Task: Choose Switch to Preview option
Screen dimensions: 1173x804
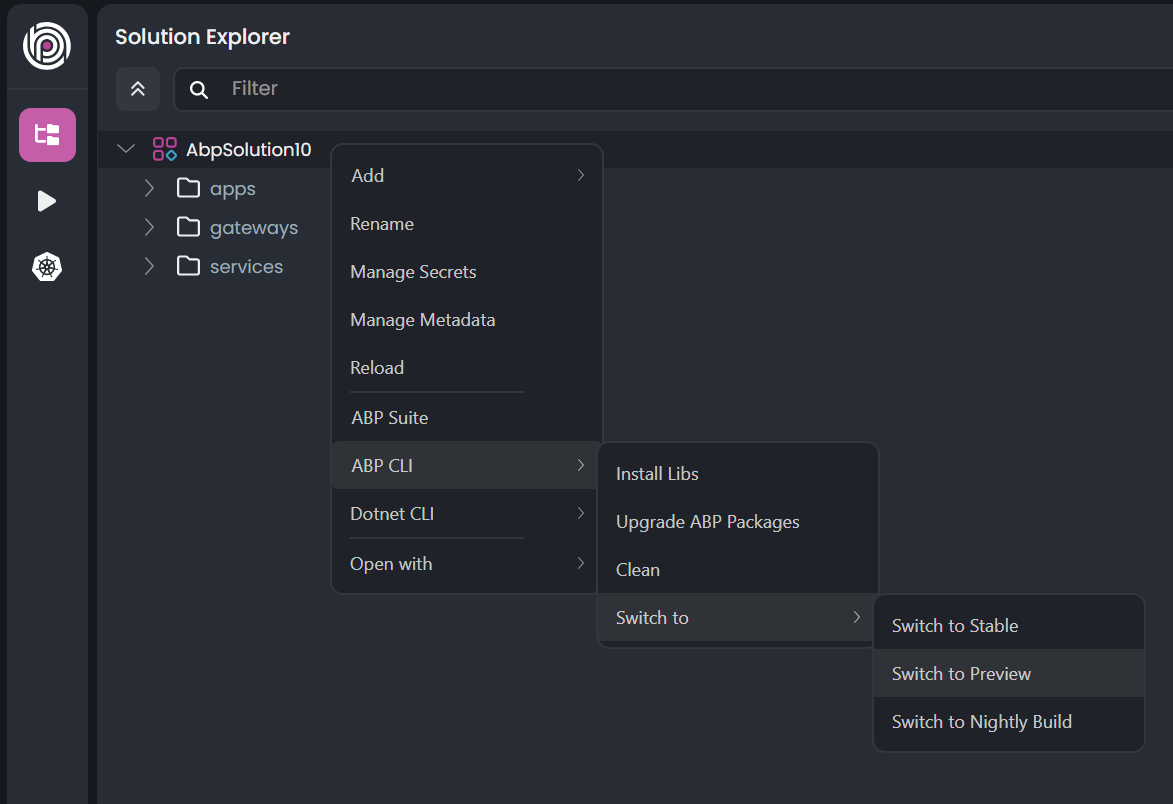Action: (961, 674)
